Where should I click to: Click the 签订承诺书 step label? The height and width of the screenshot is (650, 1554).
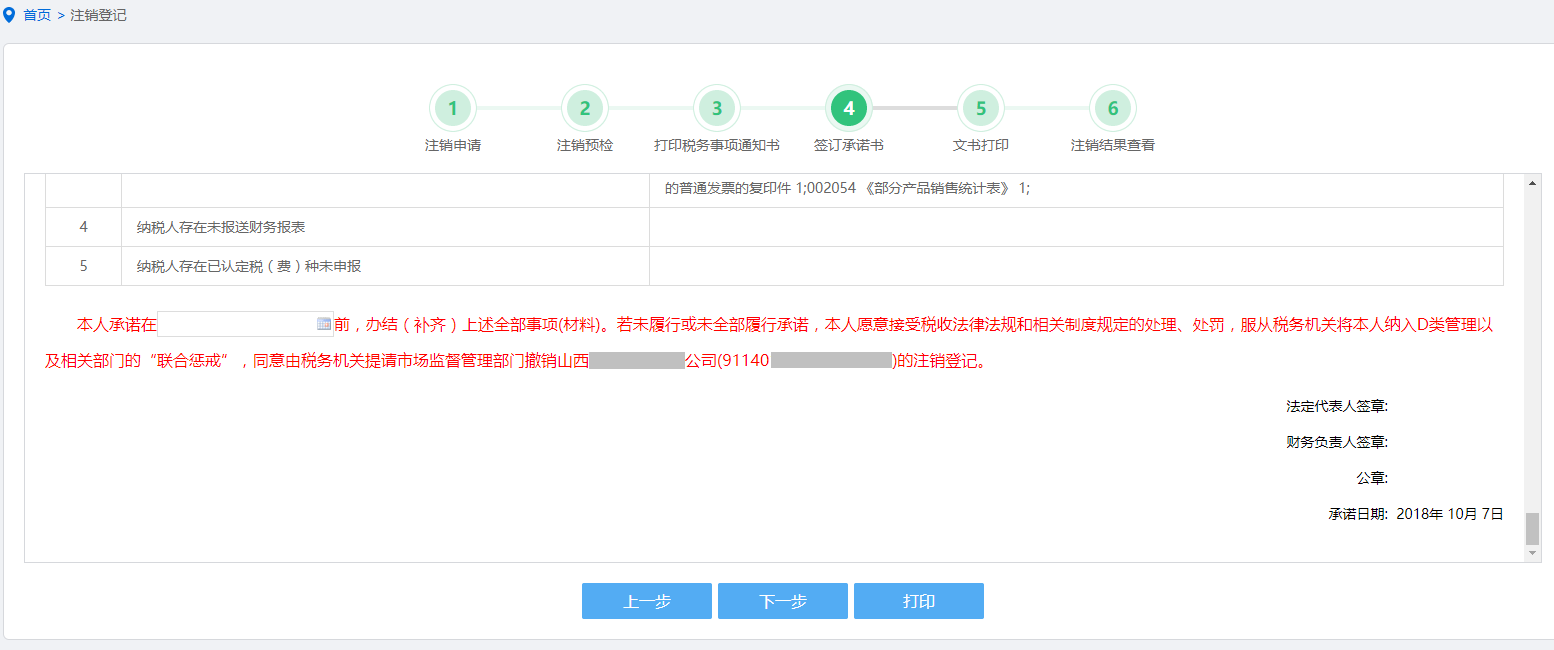(849, 145)
